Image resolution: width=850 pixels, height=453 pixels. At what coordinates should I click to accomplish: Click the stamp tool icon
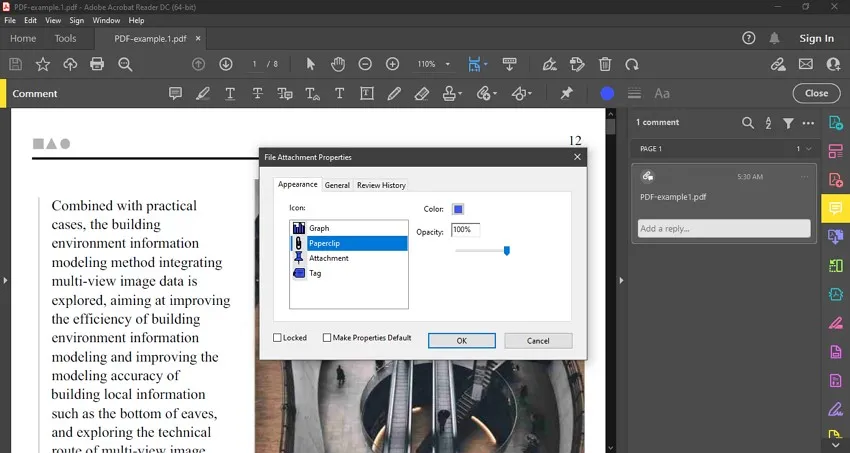(450, 93)
